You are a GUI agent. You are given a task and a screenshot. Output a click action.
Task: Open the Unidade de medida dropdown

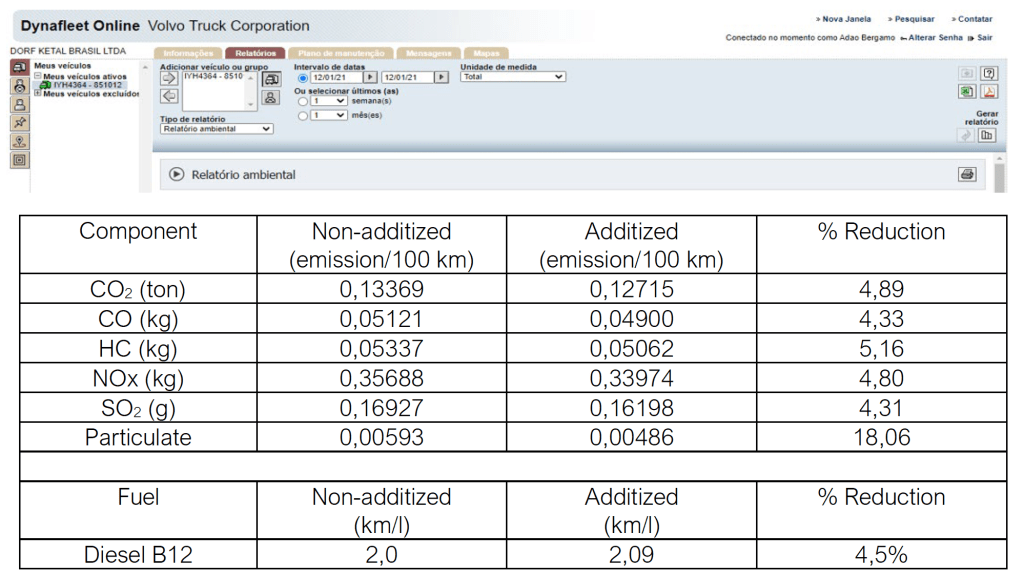(x=513, y=76)
